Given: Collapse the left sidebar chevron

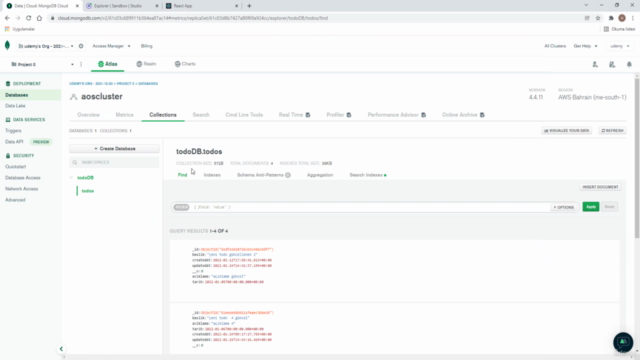Looking at the screenshot, I should point(61,349).
